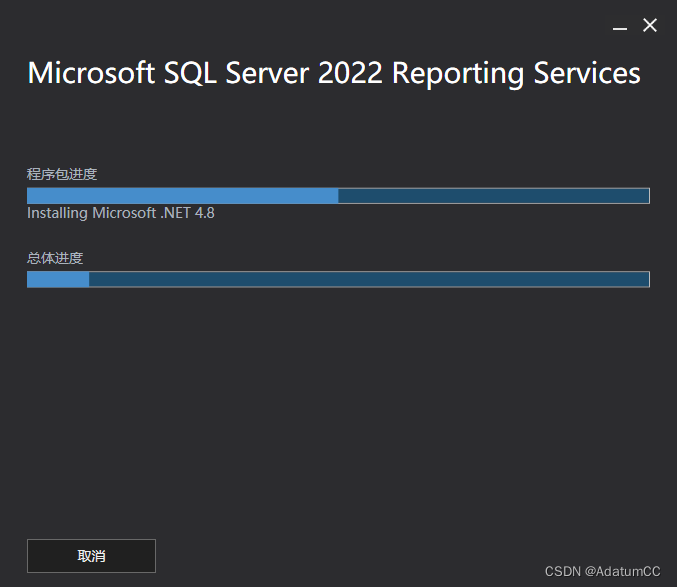Click the 总体进度 overall progress bar
The height and width of the screenshot is (587, 677).
point(338,279)
